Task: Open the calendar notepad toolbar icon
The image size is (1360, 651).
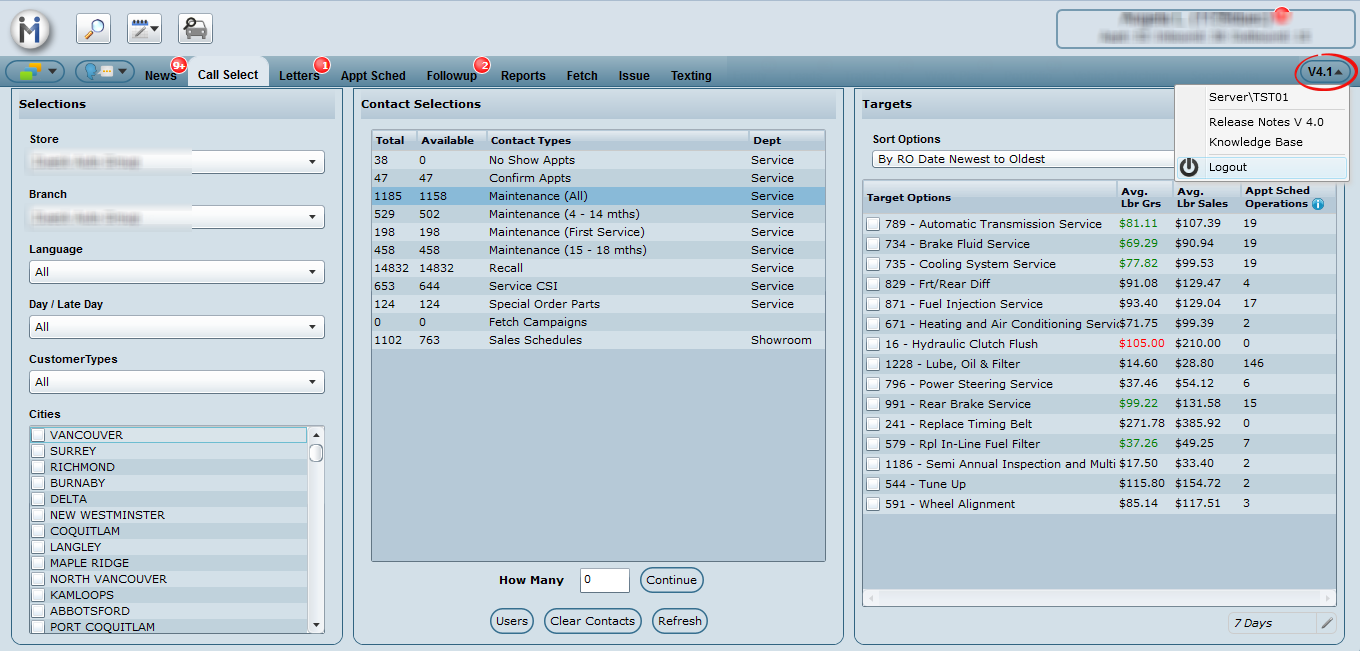Action: [x=144, y=29]
